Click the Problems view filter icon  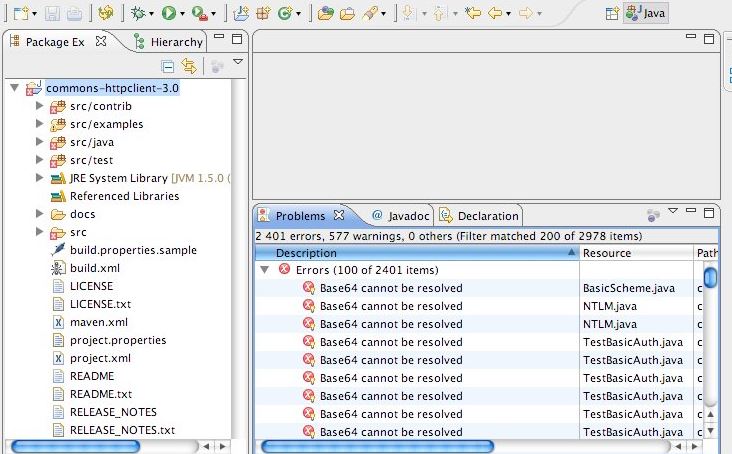click(653, 215)
